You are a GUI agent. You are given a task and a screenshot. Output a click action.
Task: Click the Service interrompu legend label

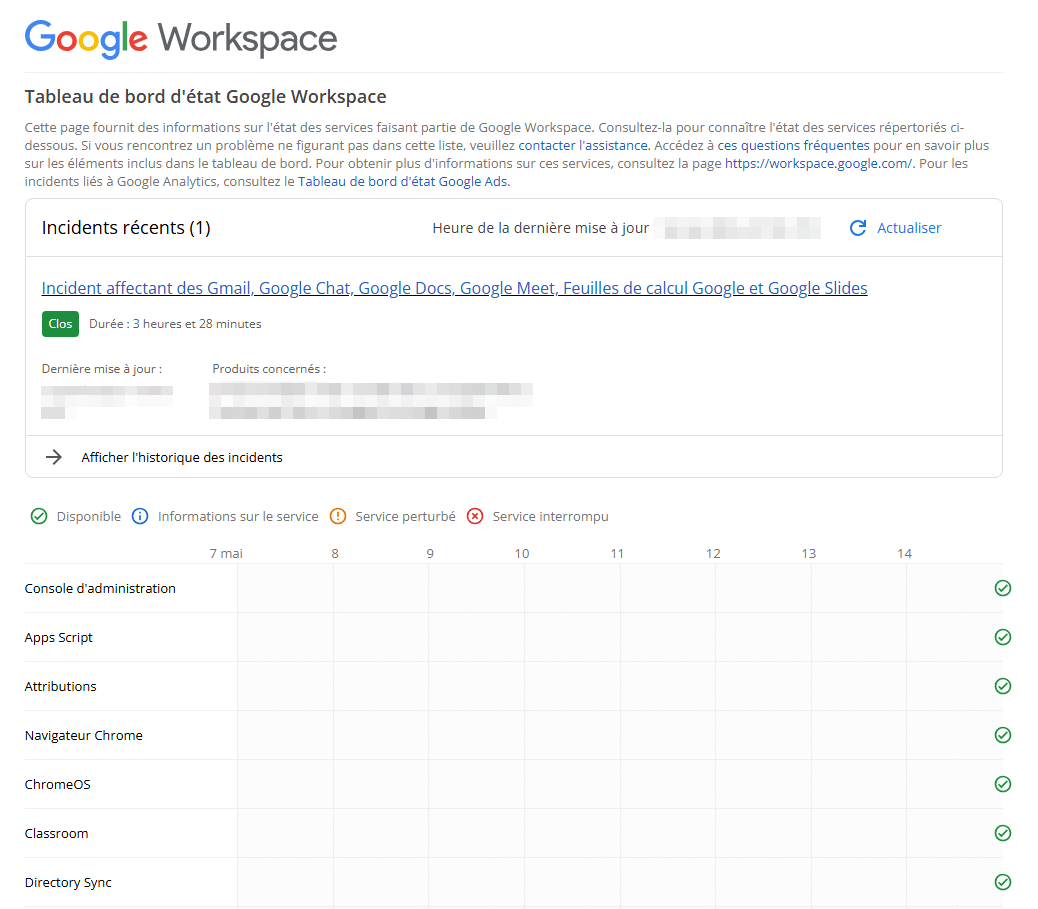click(x=550, y=516)
